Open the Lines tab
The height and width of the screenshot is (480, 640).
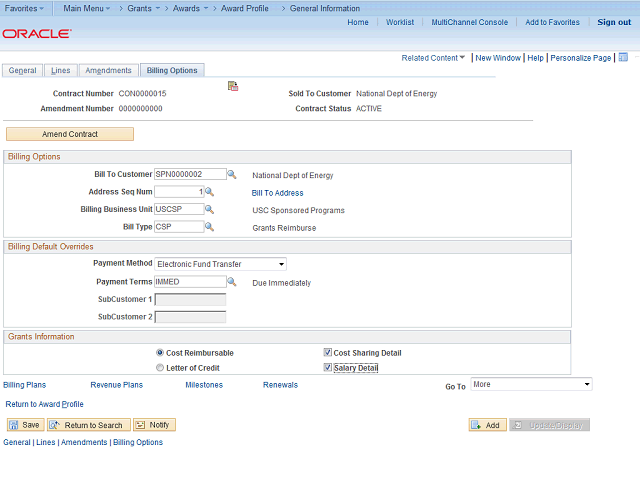(x=60, y=71)
